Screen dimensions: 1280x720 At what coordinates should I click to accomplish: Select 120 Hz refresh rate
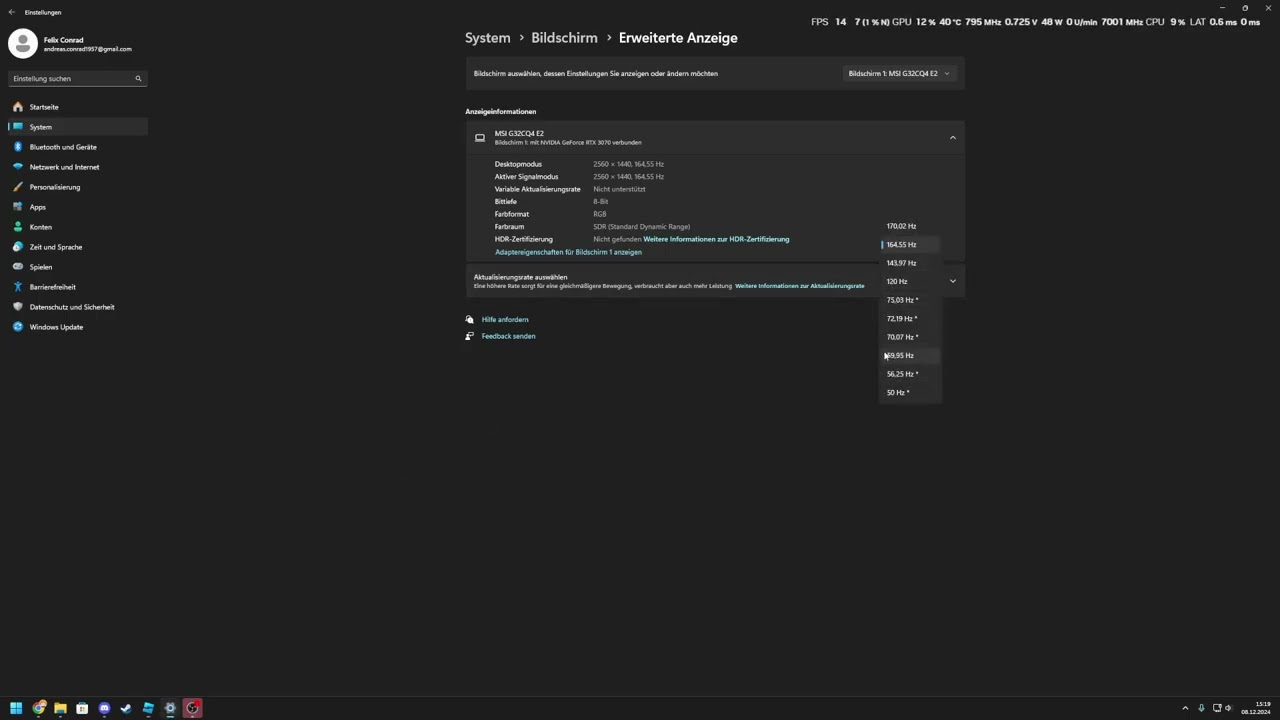[x=911, y=282]
